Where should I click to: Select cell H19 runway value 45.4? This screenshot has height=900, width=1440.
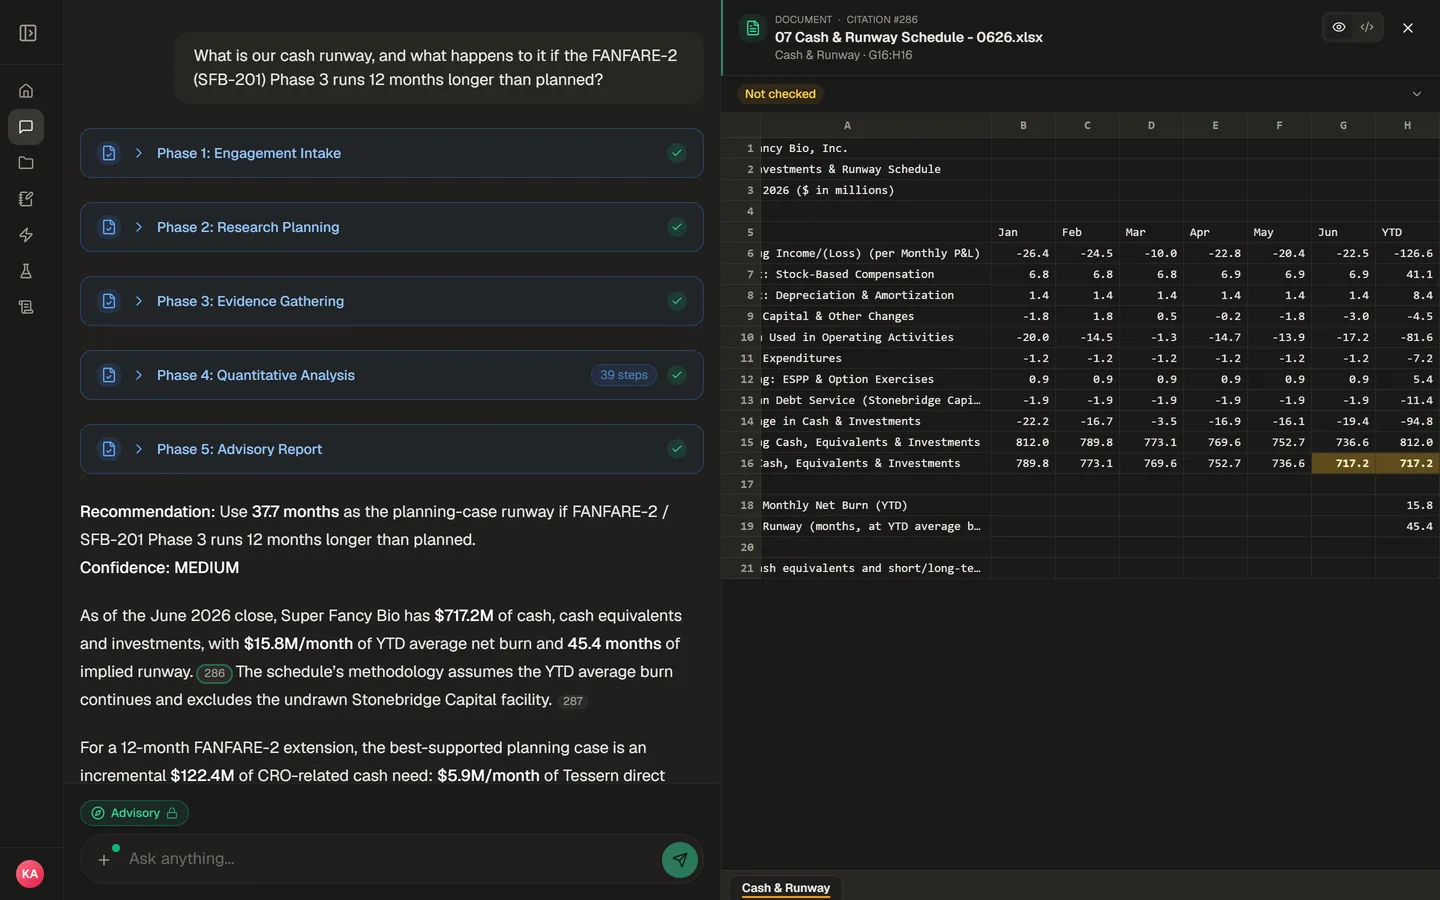[1407, 526]
